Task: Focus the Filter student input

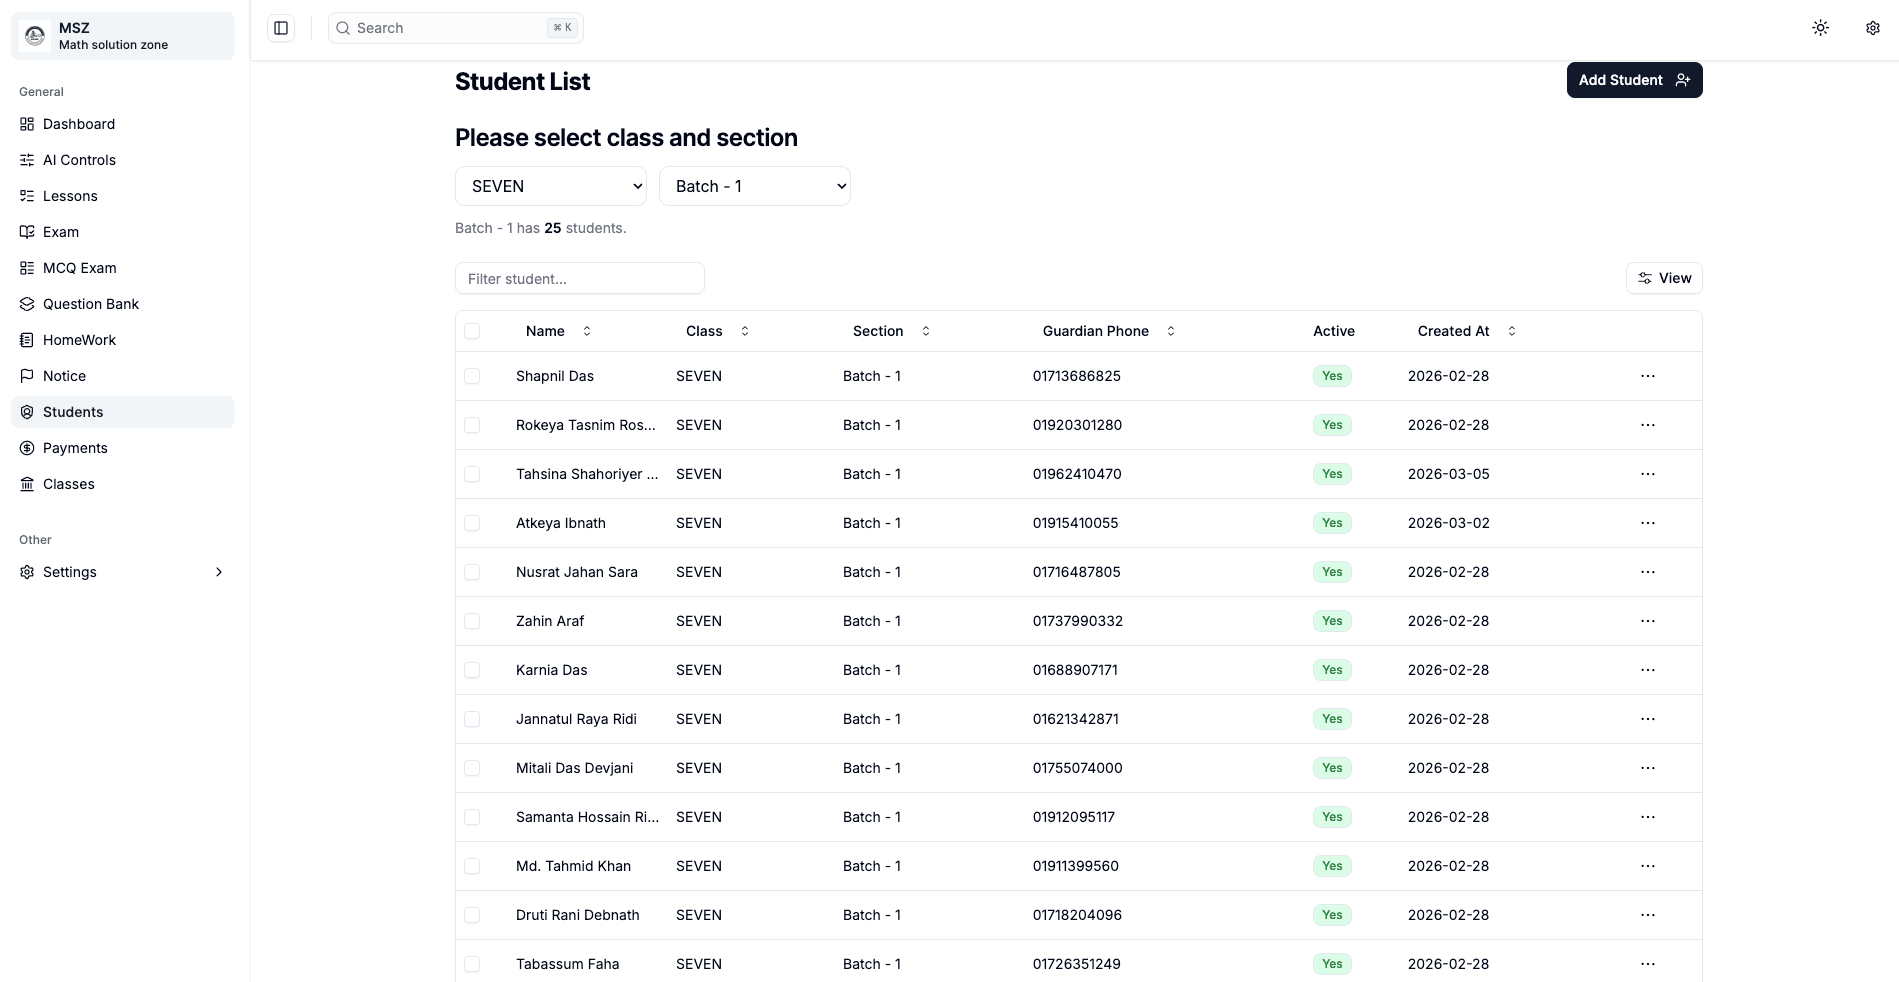Action: coord(580,278)
